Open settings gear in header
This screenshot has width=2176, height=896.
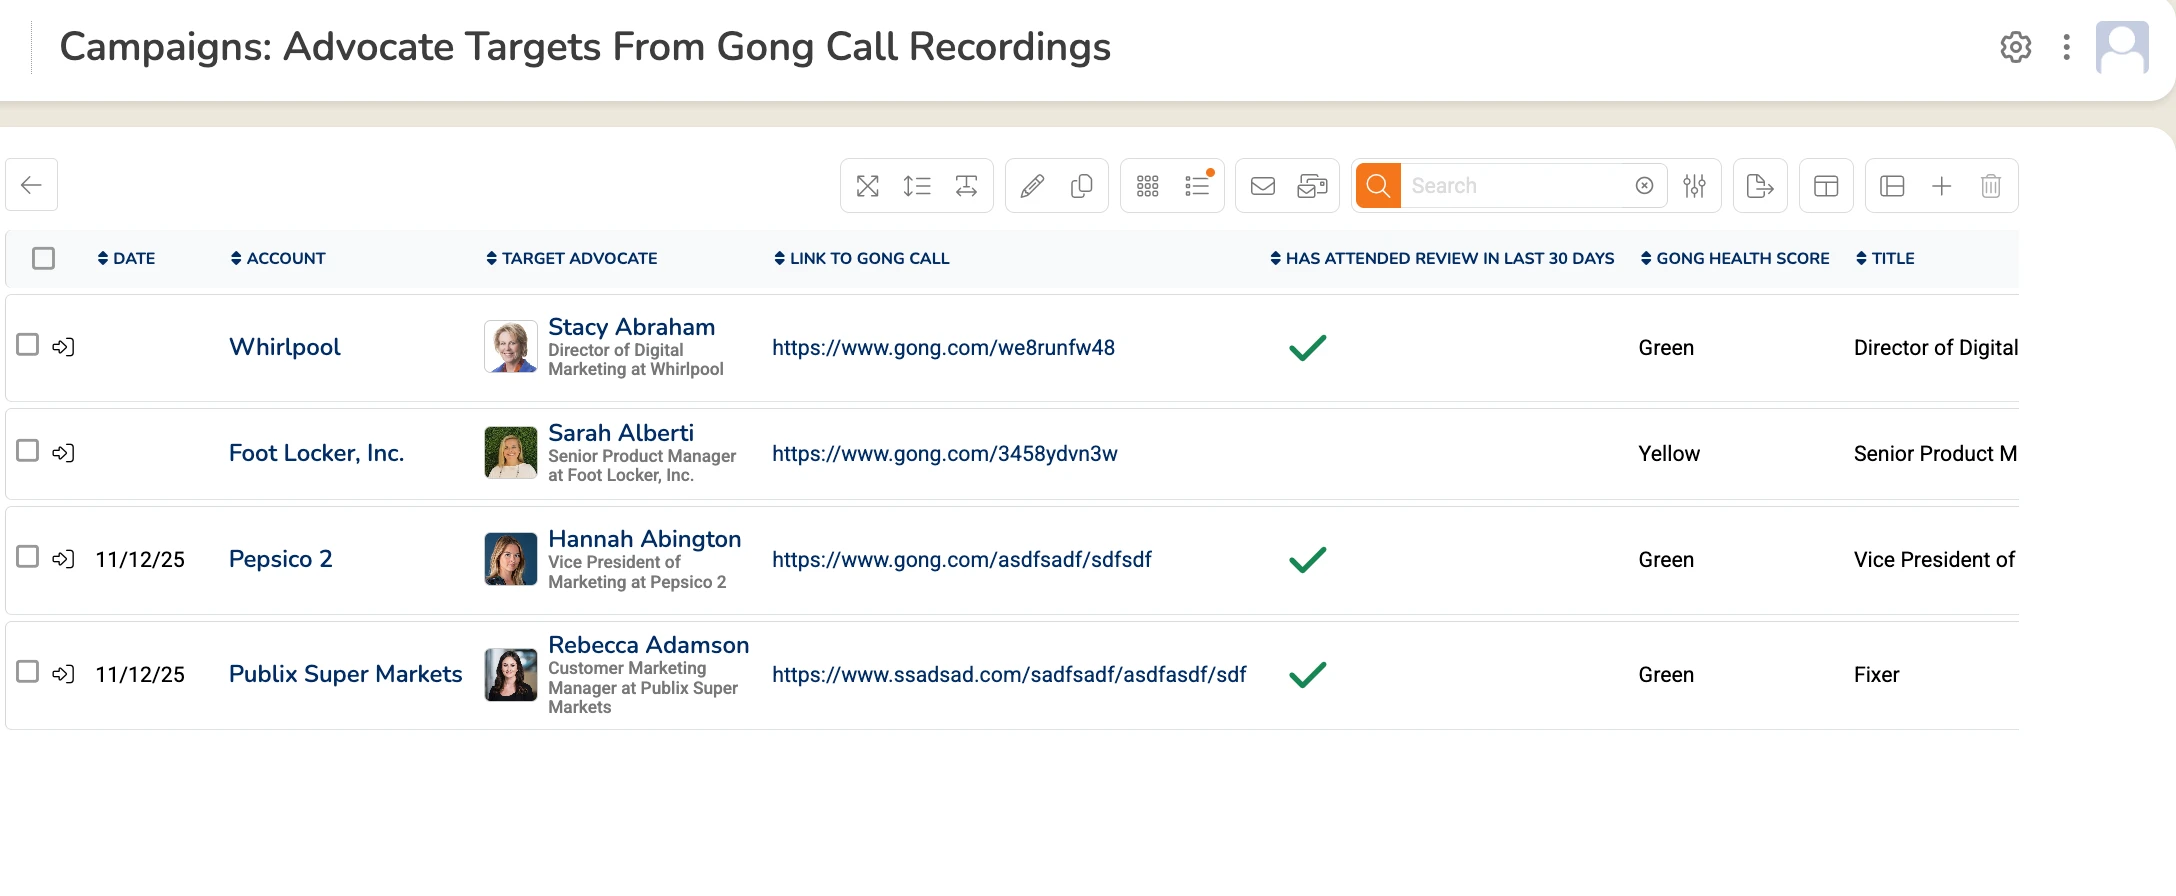[x=2016, y=47]
